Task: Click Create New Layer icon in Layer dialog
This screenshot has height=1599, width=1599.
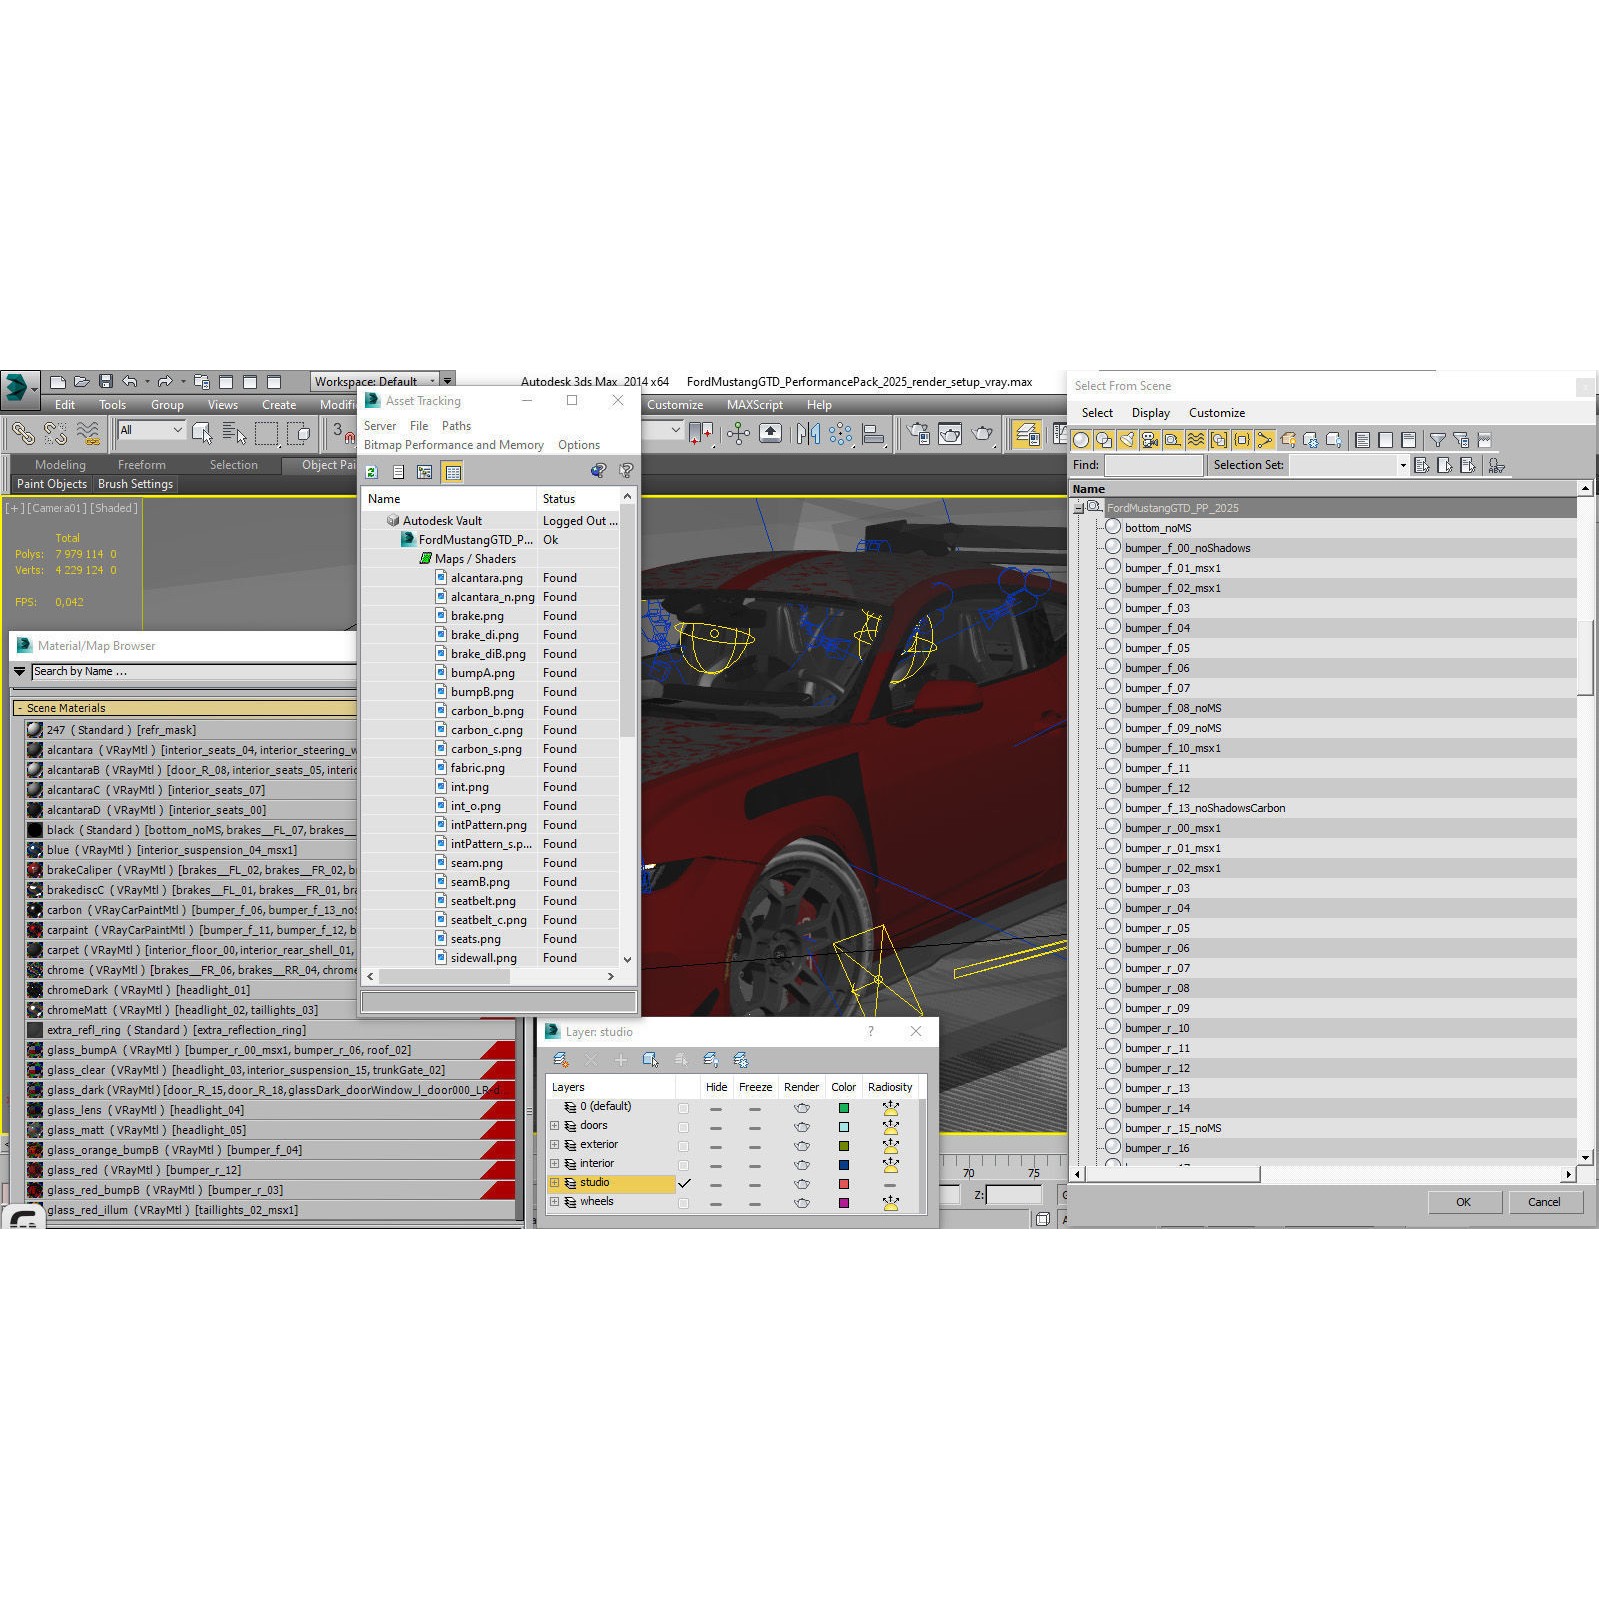Action: pos(561,1059)
